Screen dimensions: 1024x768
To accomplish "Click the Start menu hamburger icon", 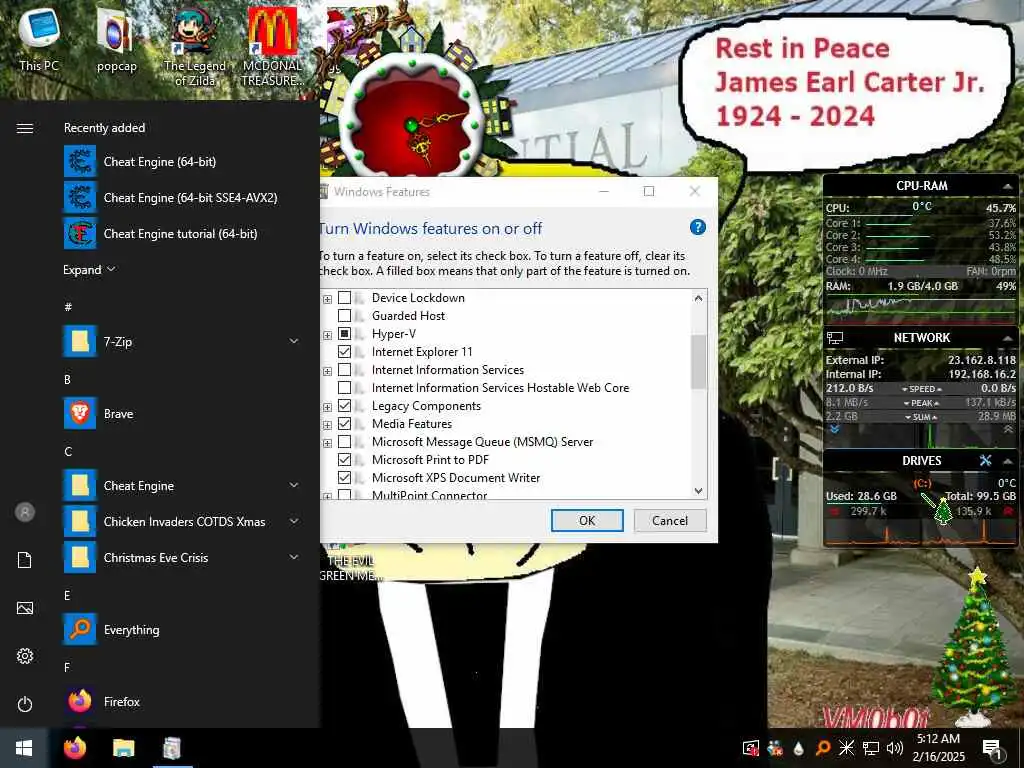I will click(x=25, y=128).
